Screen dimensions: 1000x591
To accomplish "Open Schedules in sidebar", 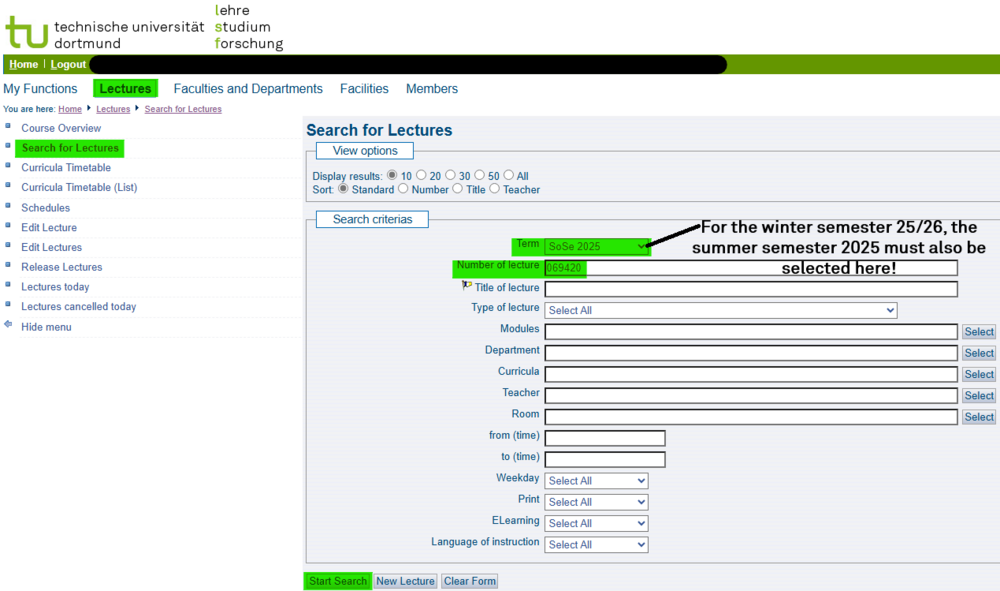I will tap(45, 208).
